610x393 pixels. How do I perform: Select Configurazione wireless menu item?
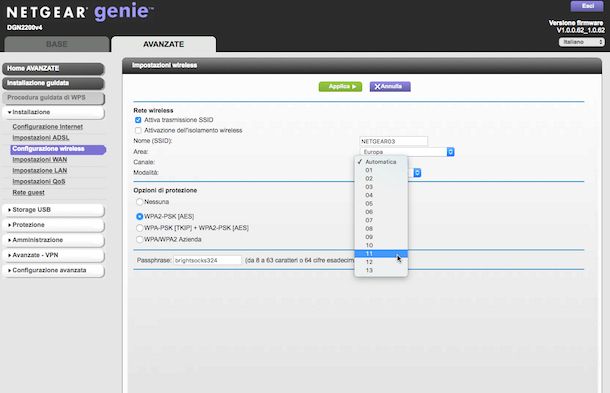58,149
